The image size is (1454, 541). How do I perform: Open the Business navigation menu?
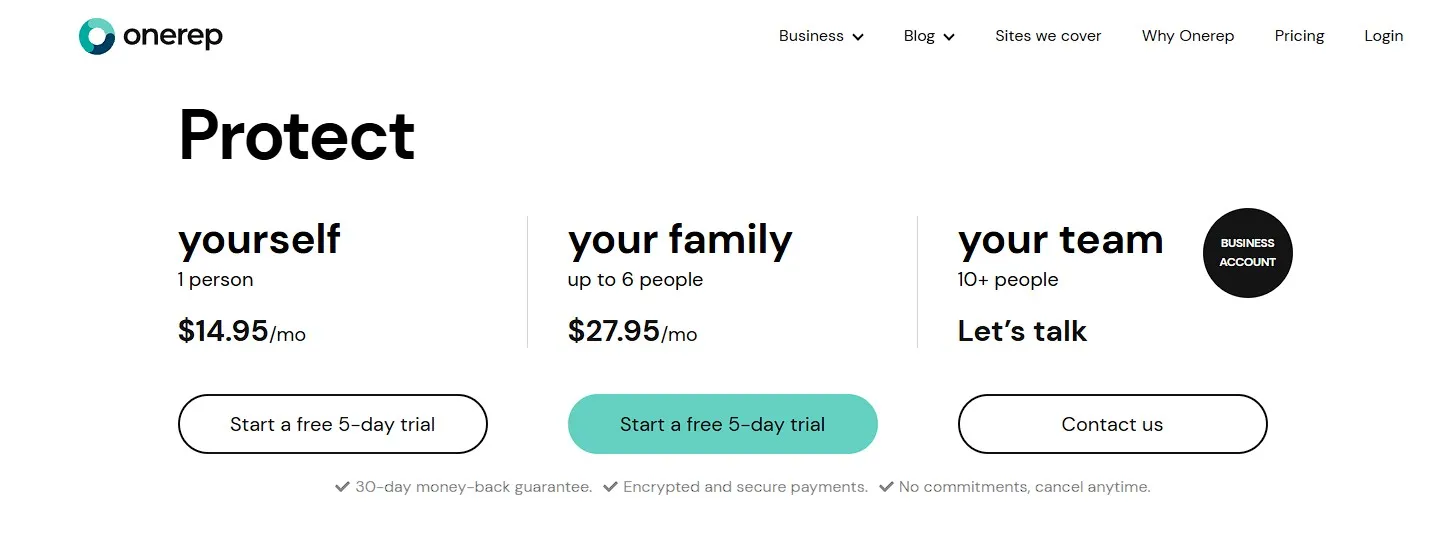tap(811, 36)
